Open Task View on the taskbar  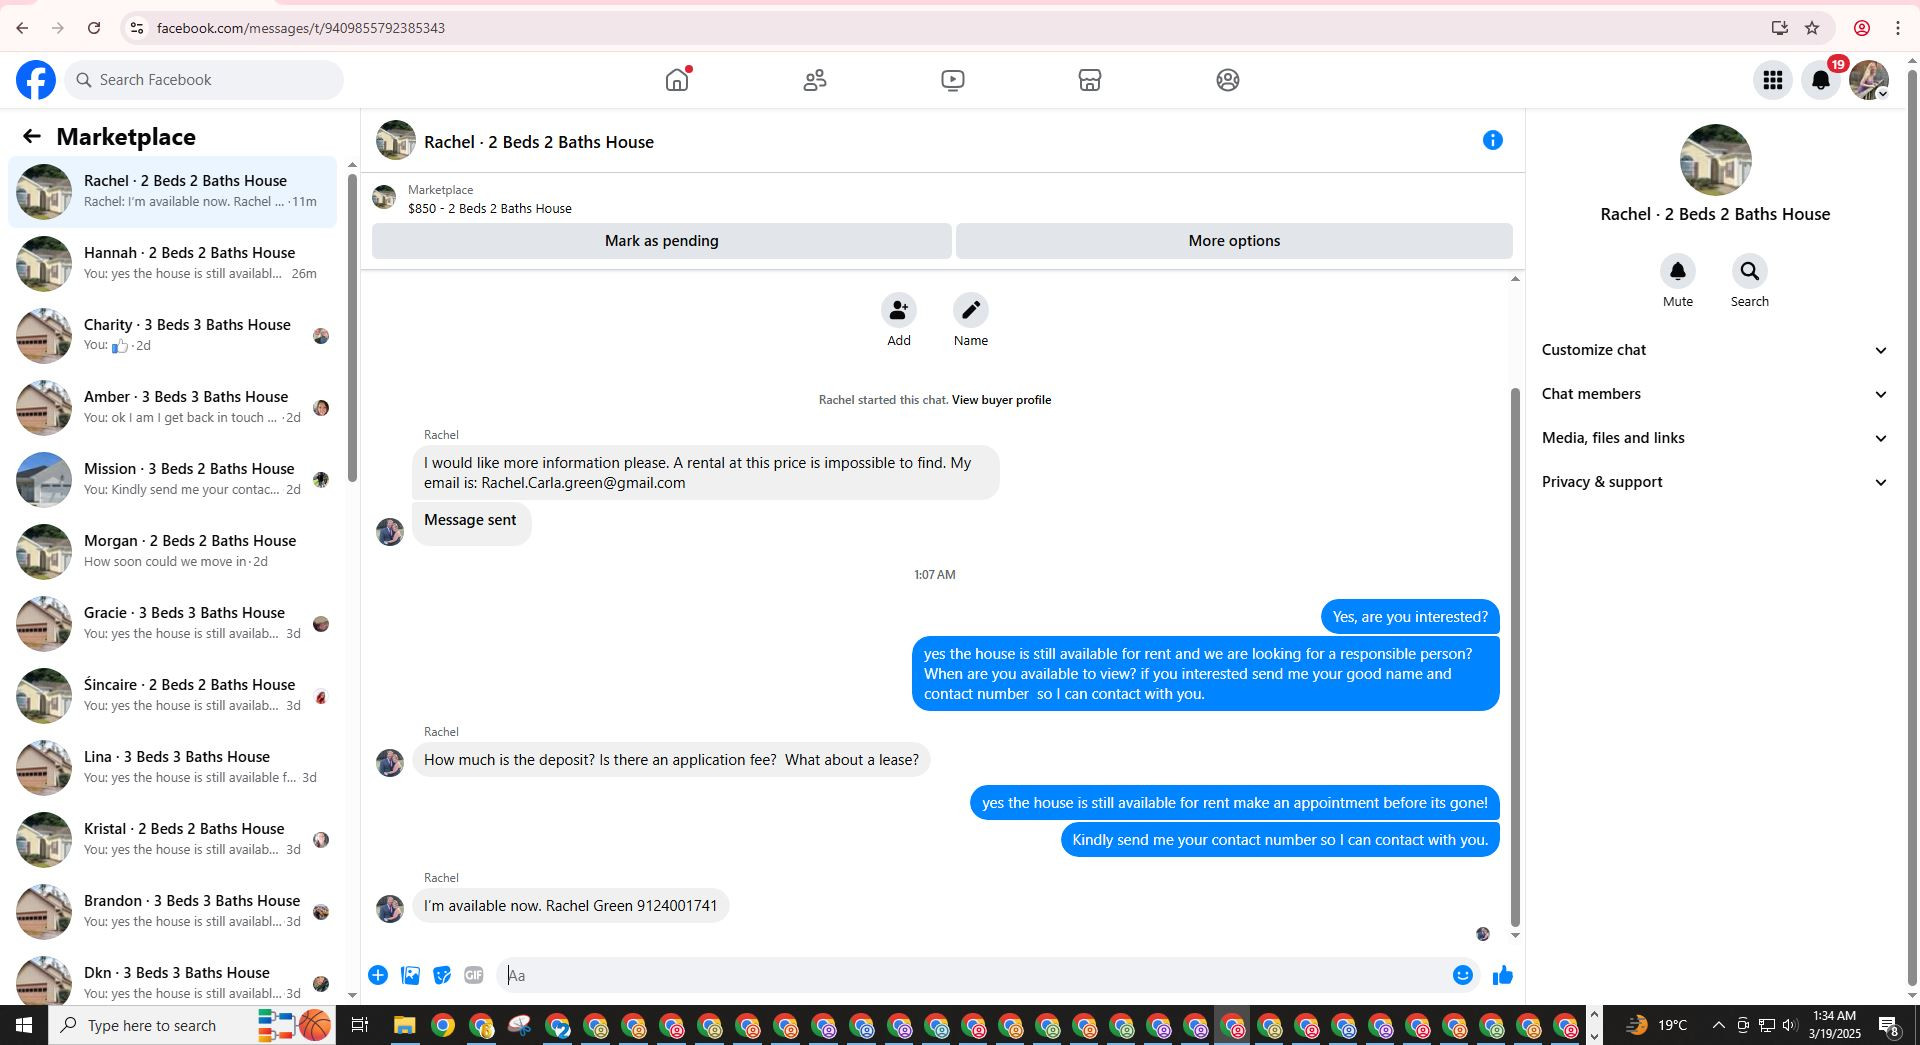360,1025
